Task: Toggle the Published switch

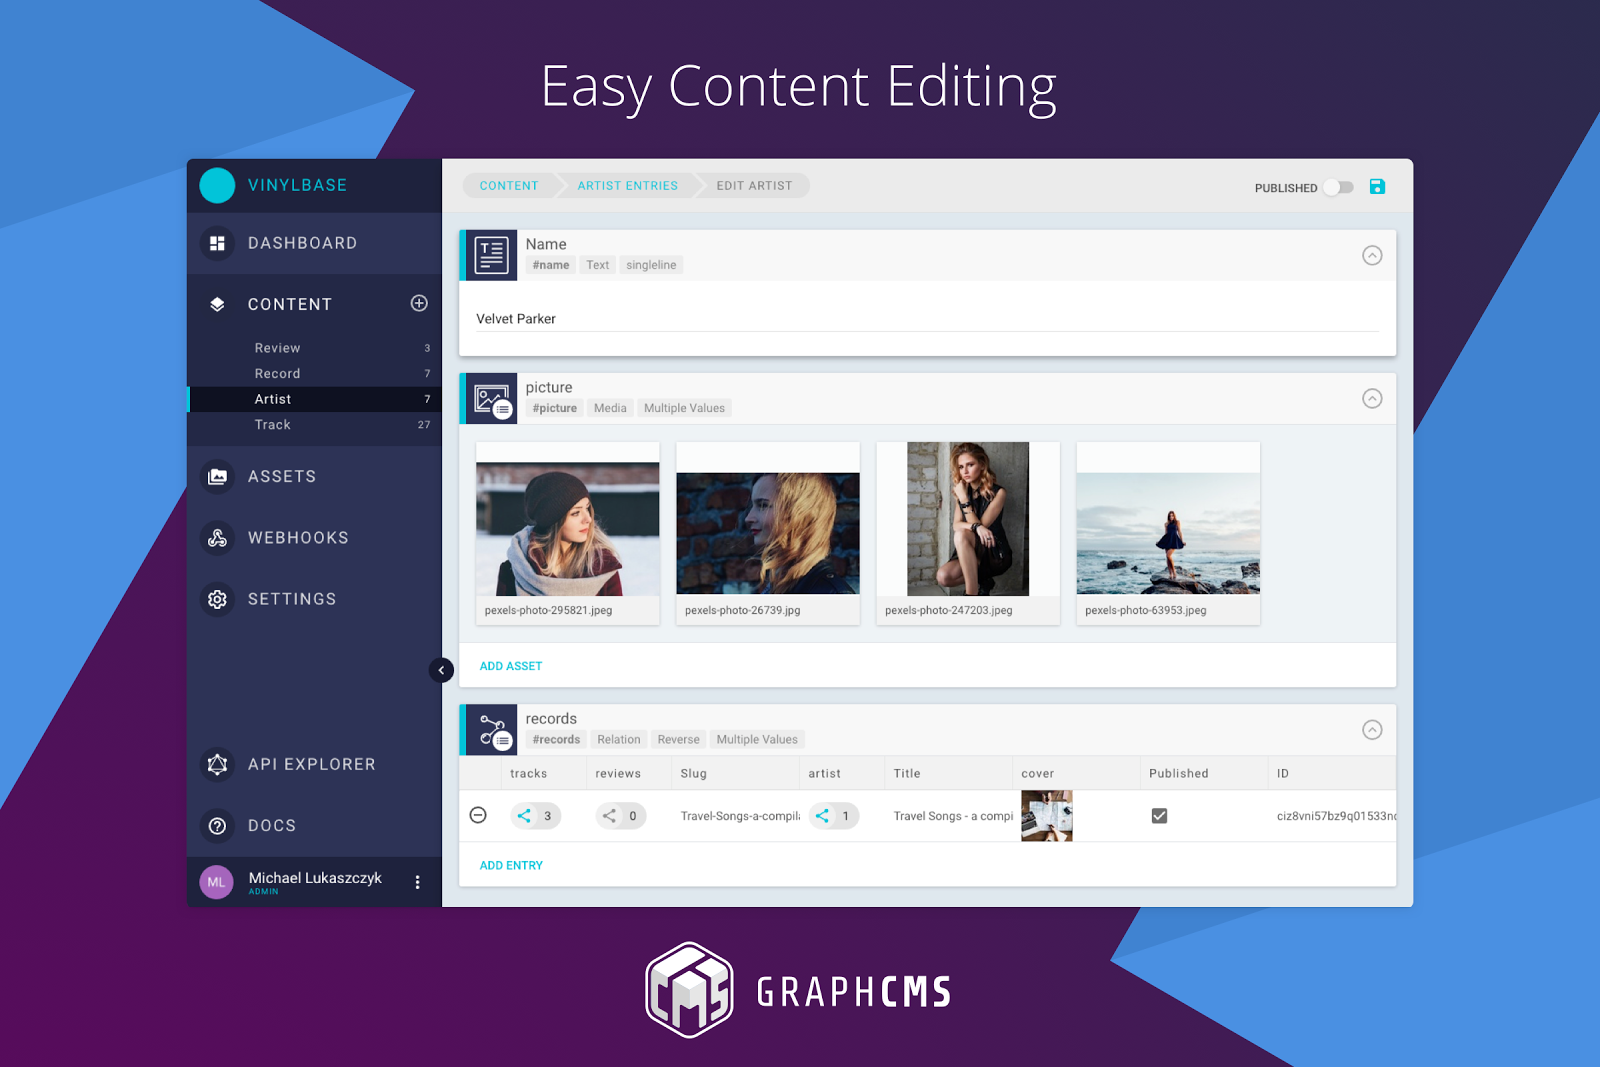Action: pos(1338,187)
